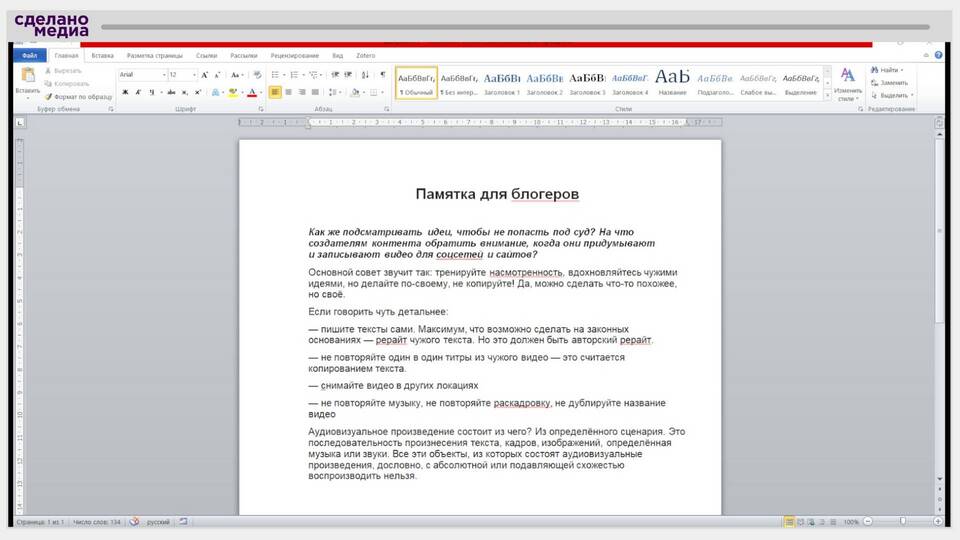Open change case Aa dropdown
The height and width of the screenshot is (540, 960).
pyautogui.click(x=236, y=75)
